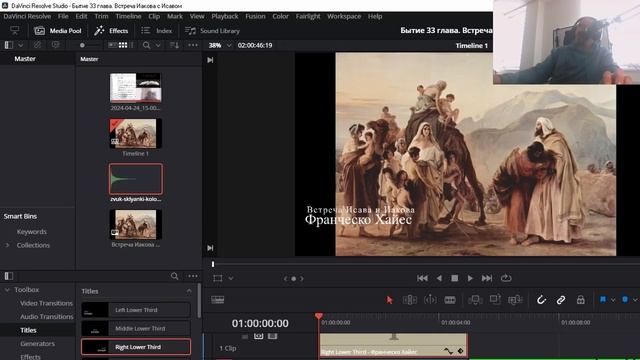
Task: Choose the Right Lower Third title
Action: click(136, 347)
